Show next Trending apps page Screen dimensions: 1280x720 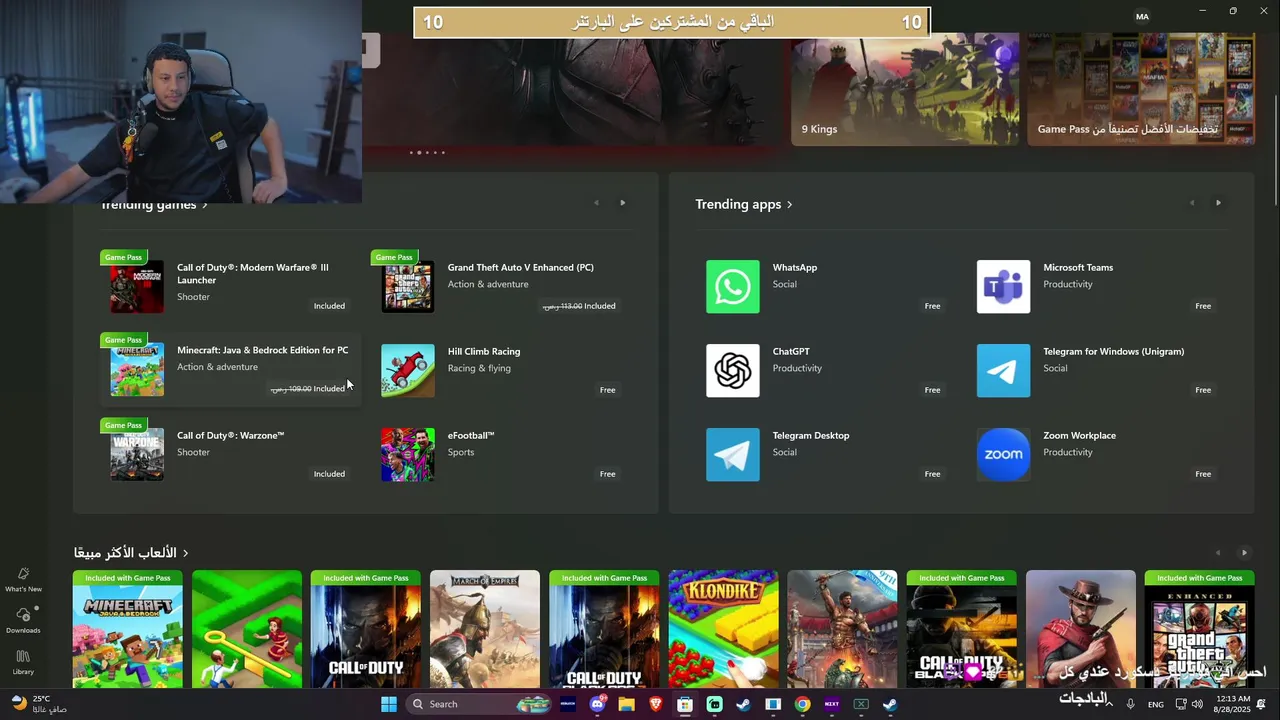(x=1218, y=203)
